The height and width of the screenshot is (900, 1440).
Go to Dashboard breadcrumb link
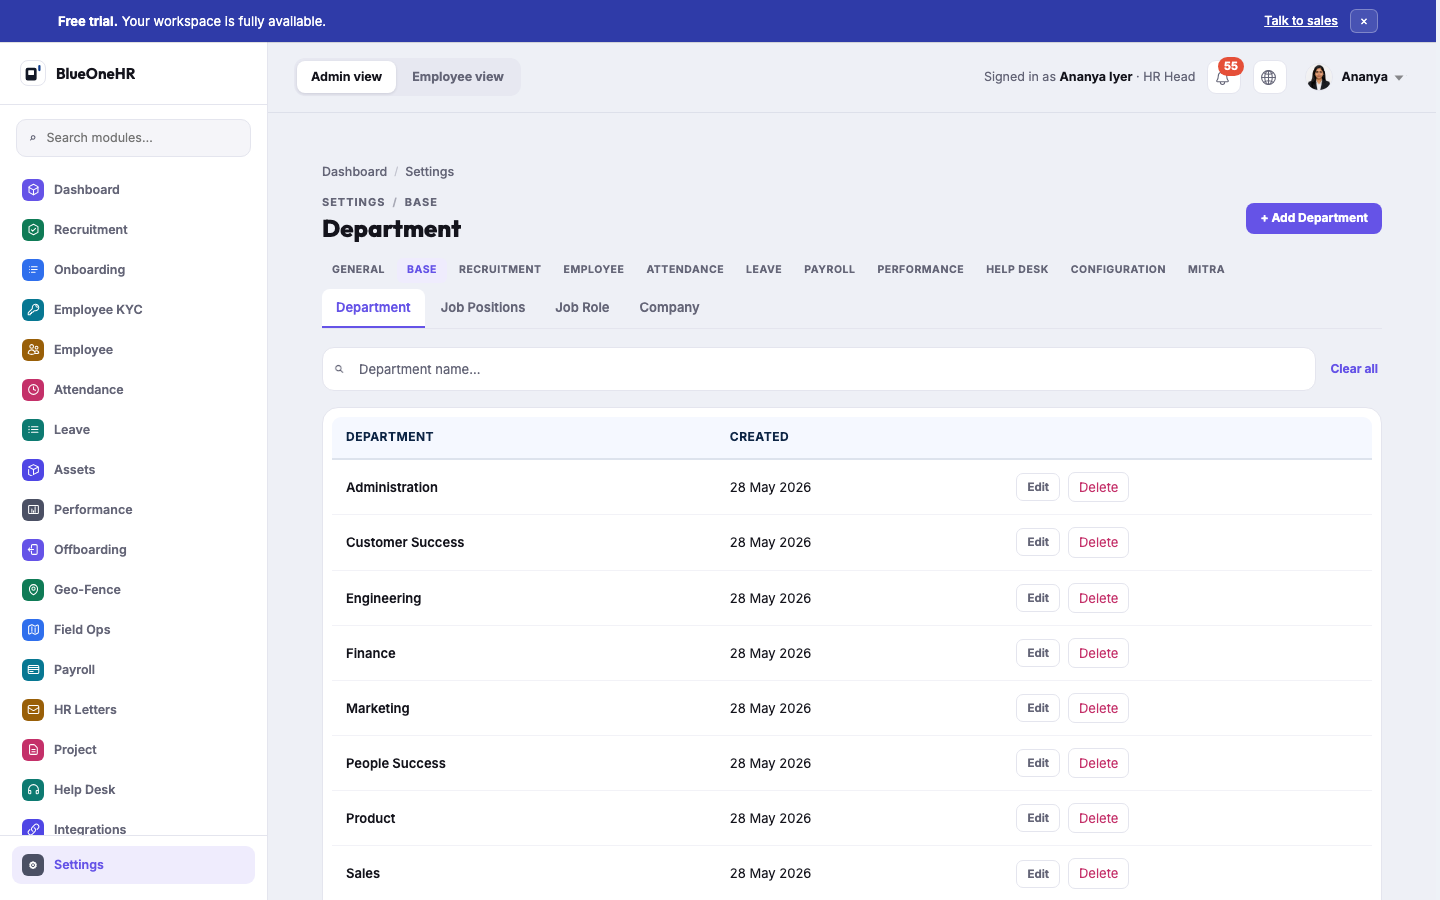tap(354, 172)
